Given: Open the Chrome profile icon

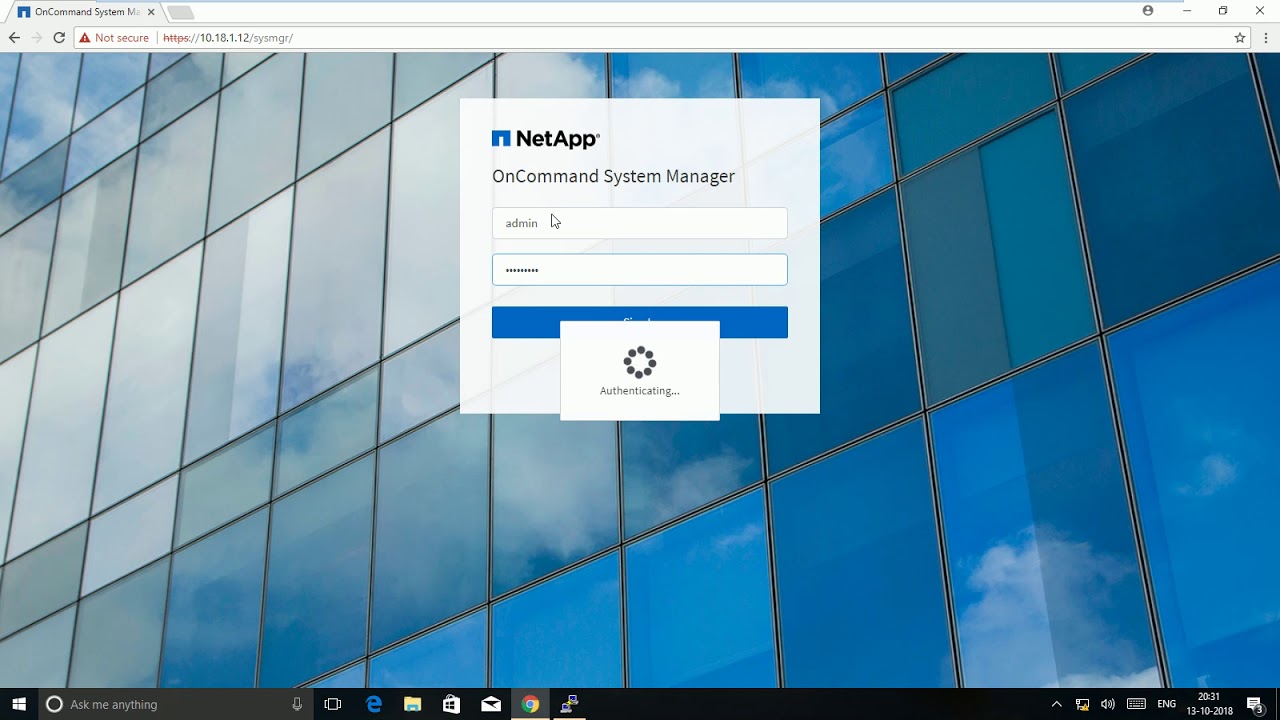Looking at the screenshot, I should point(1148,11).
